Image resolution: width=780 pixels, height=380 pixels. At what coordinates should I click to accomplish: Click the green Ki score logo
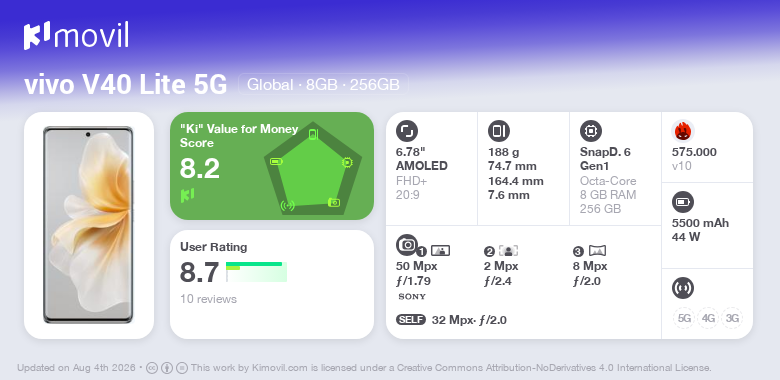point(187,195)
